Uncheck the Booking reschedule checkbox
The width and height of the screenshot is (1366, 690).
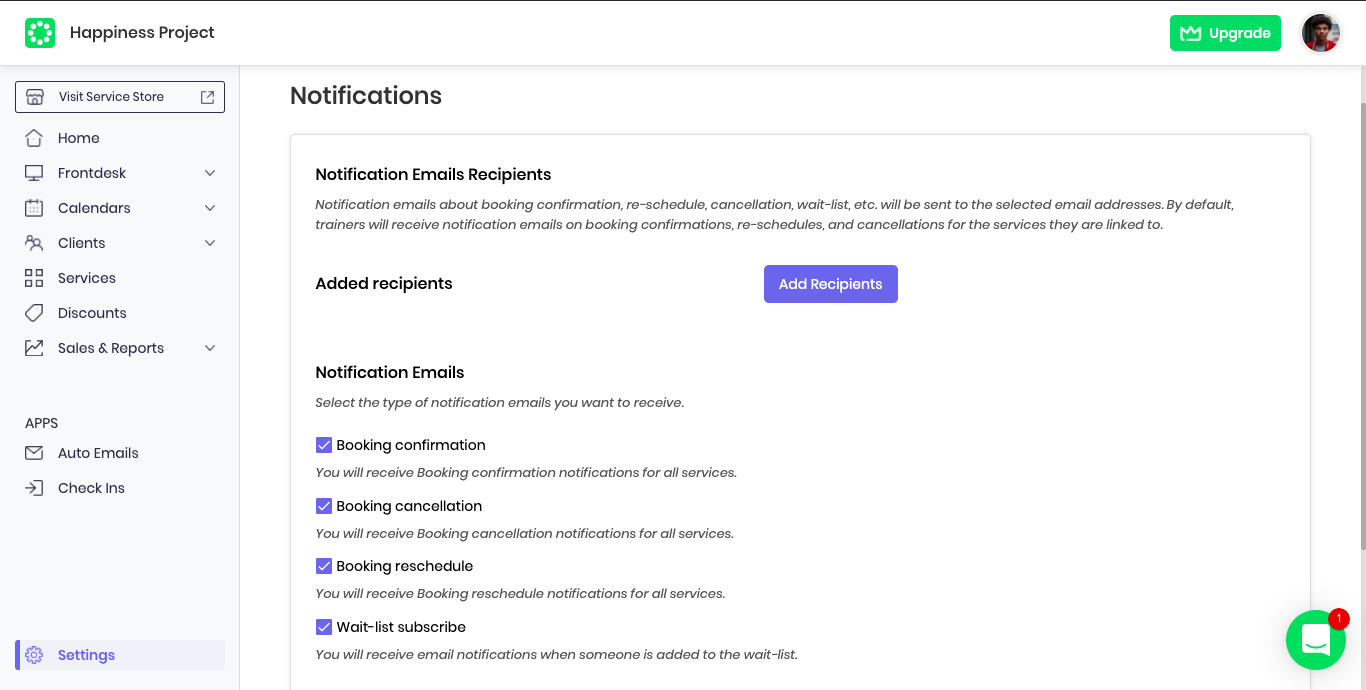pos(324,566)
